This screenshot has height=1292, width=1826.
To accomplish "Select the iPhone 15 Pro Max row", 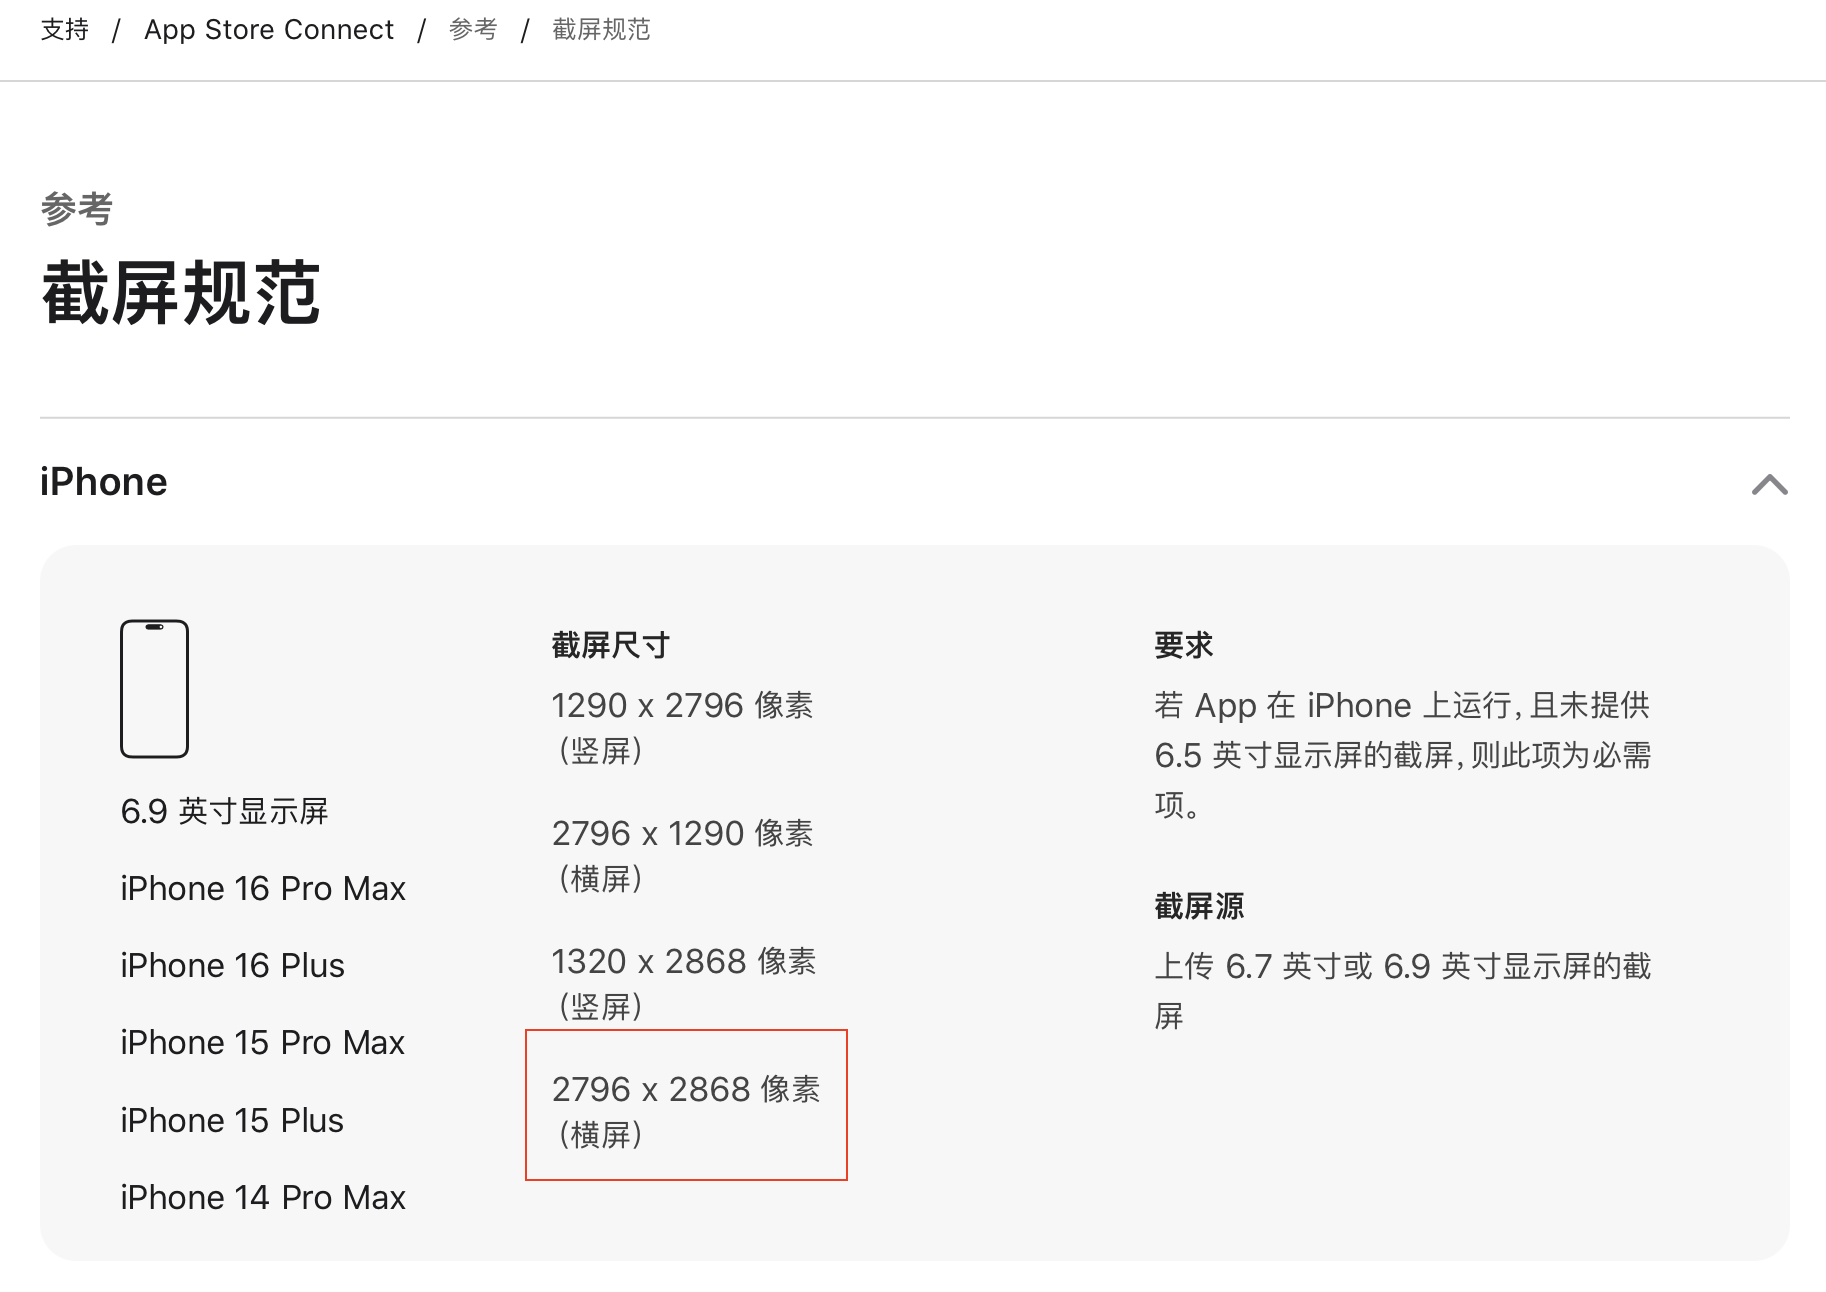I will pos(262,1042).
